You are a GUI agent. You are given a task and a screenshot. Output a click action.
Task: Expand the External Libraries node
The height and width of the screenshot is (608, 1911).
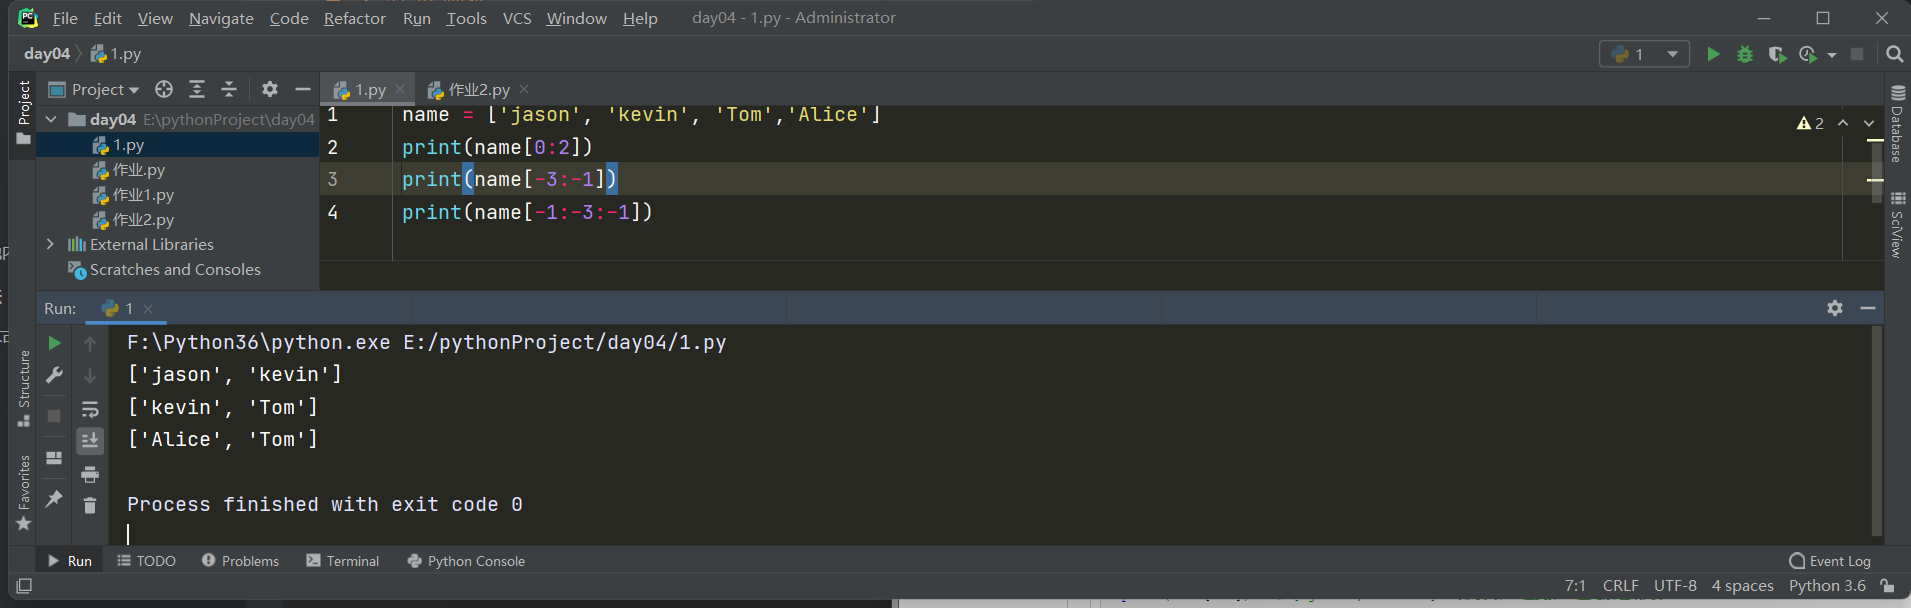point(50,244)
